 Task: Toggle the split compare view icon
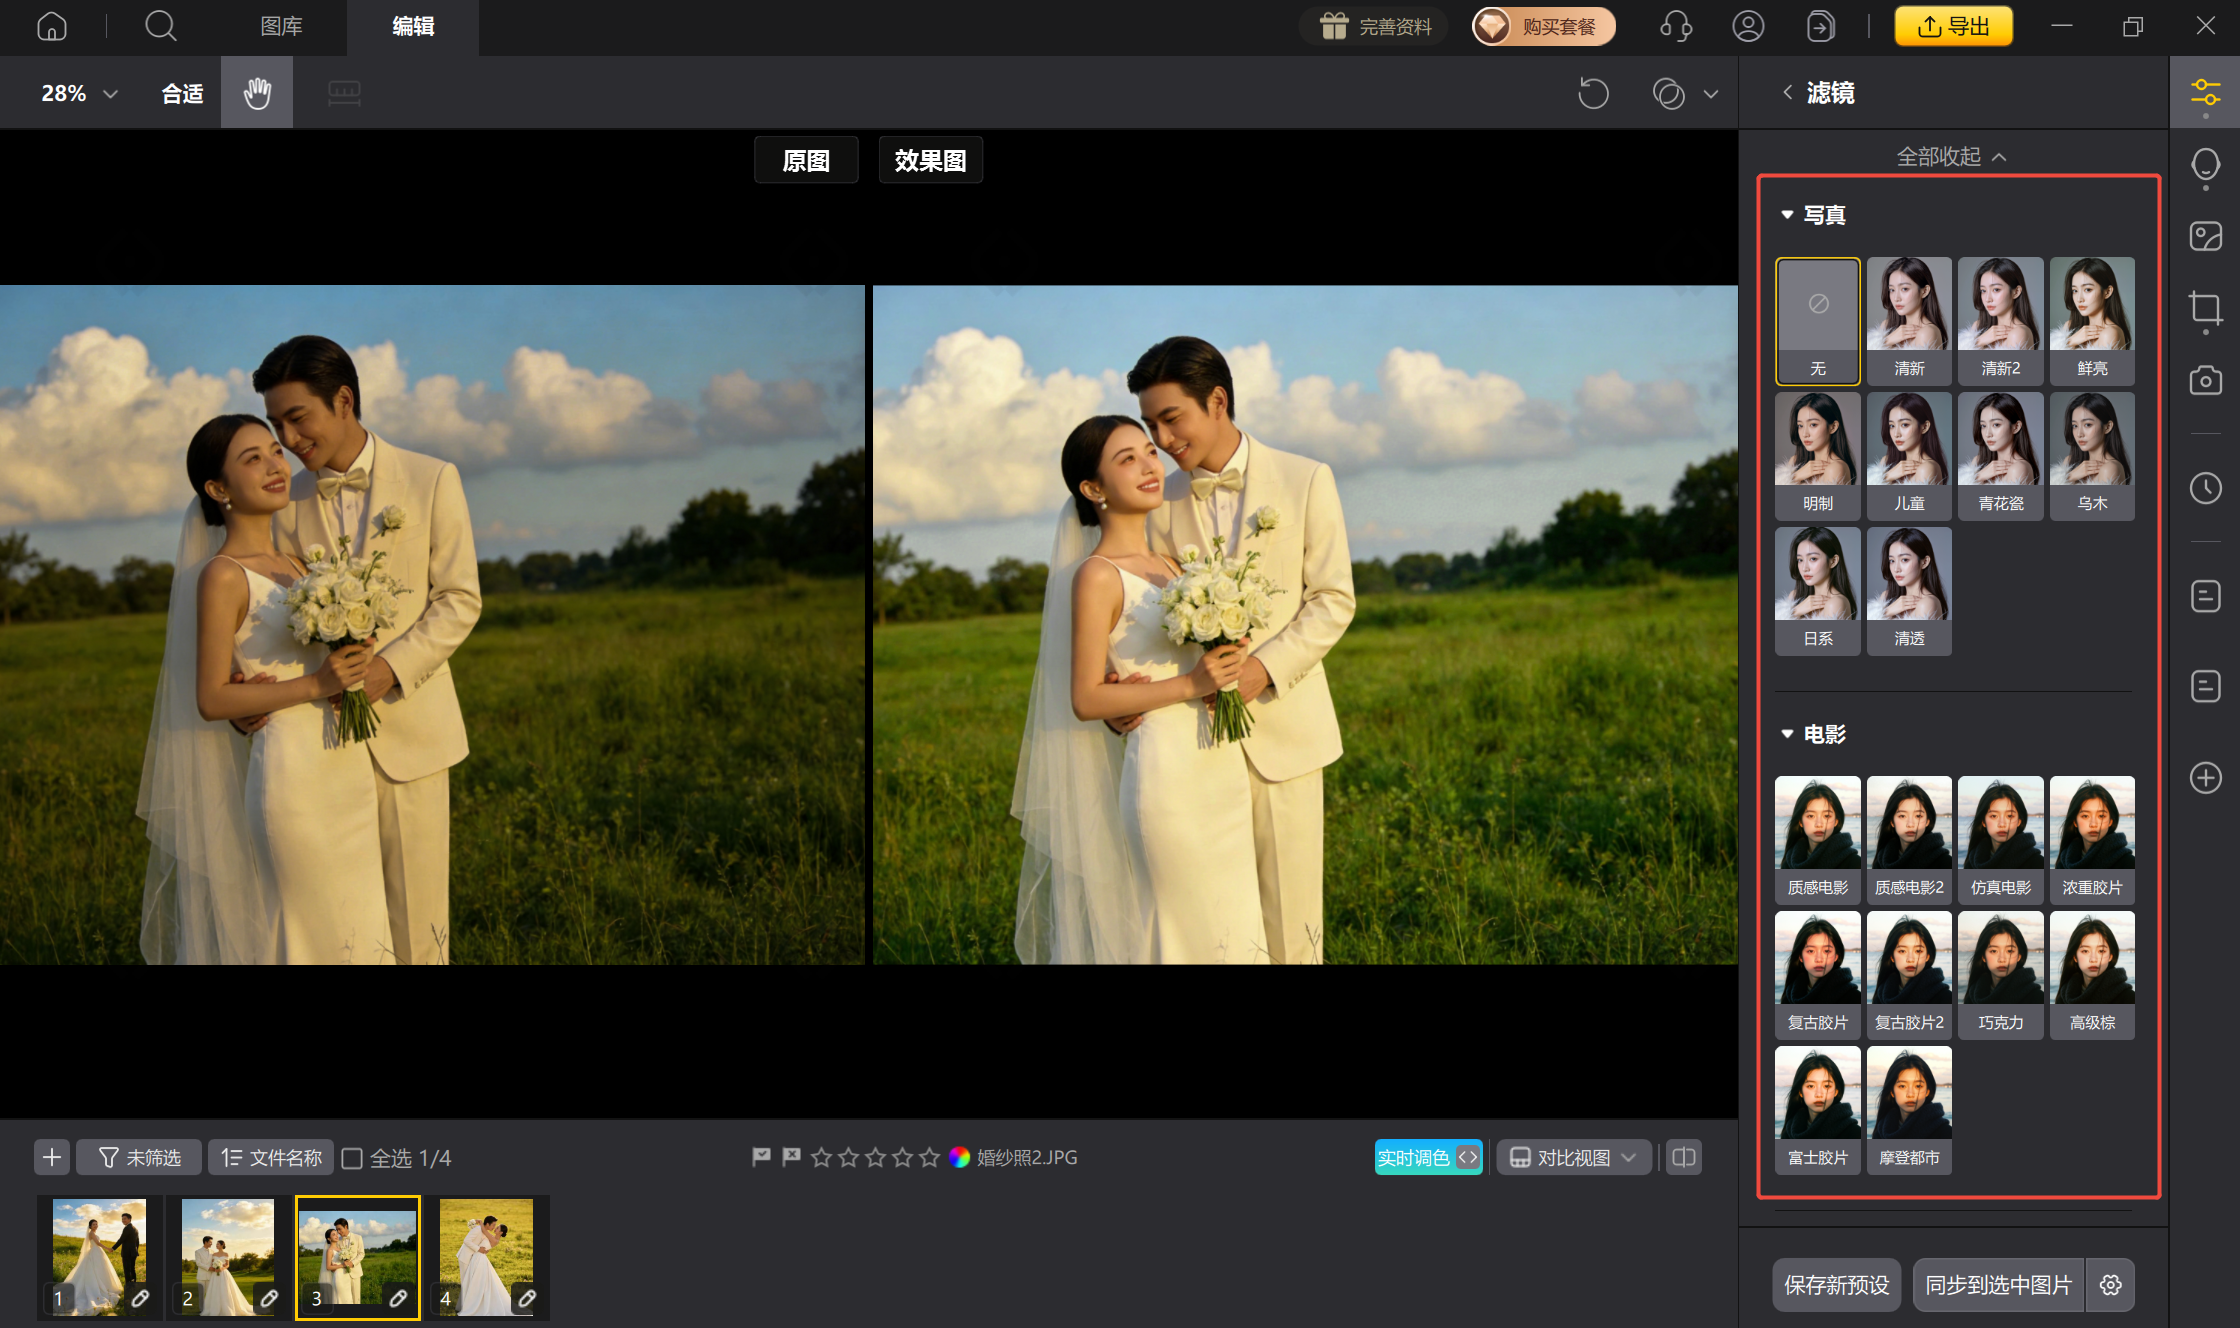click(x=1684, y=1157)
